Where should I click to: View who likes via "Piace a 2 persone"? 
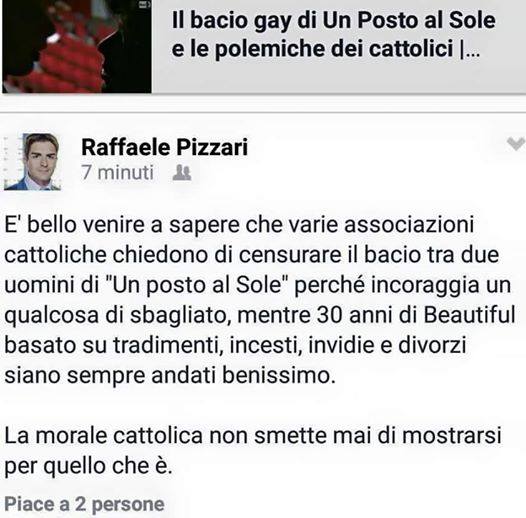pyautogui.click(x=84, y=504)
